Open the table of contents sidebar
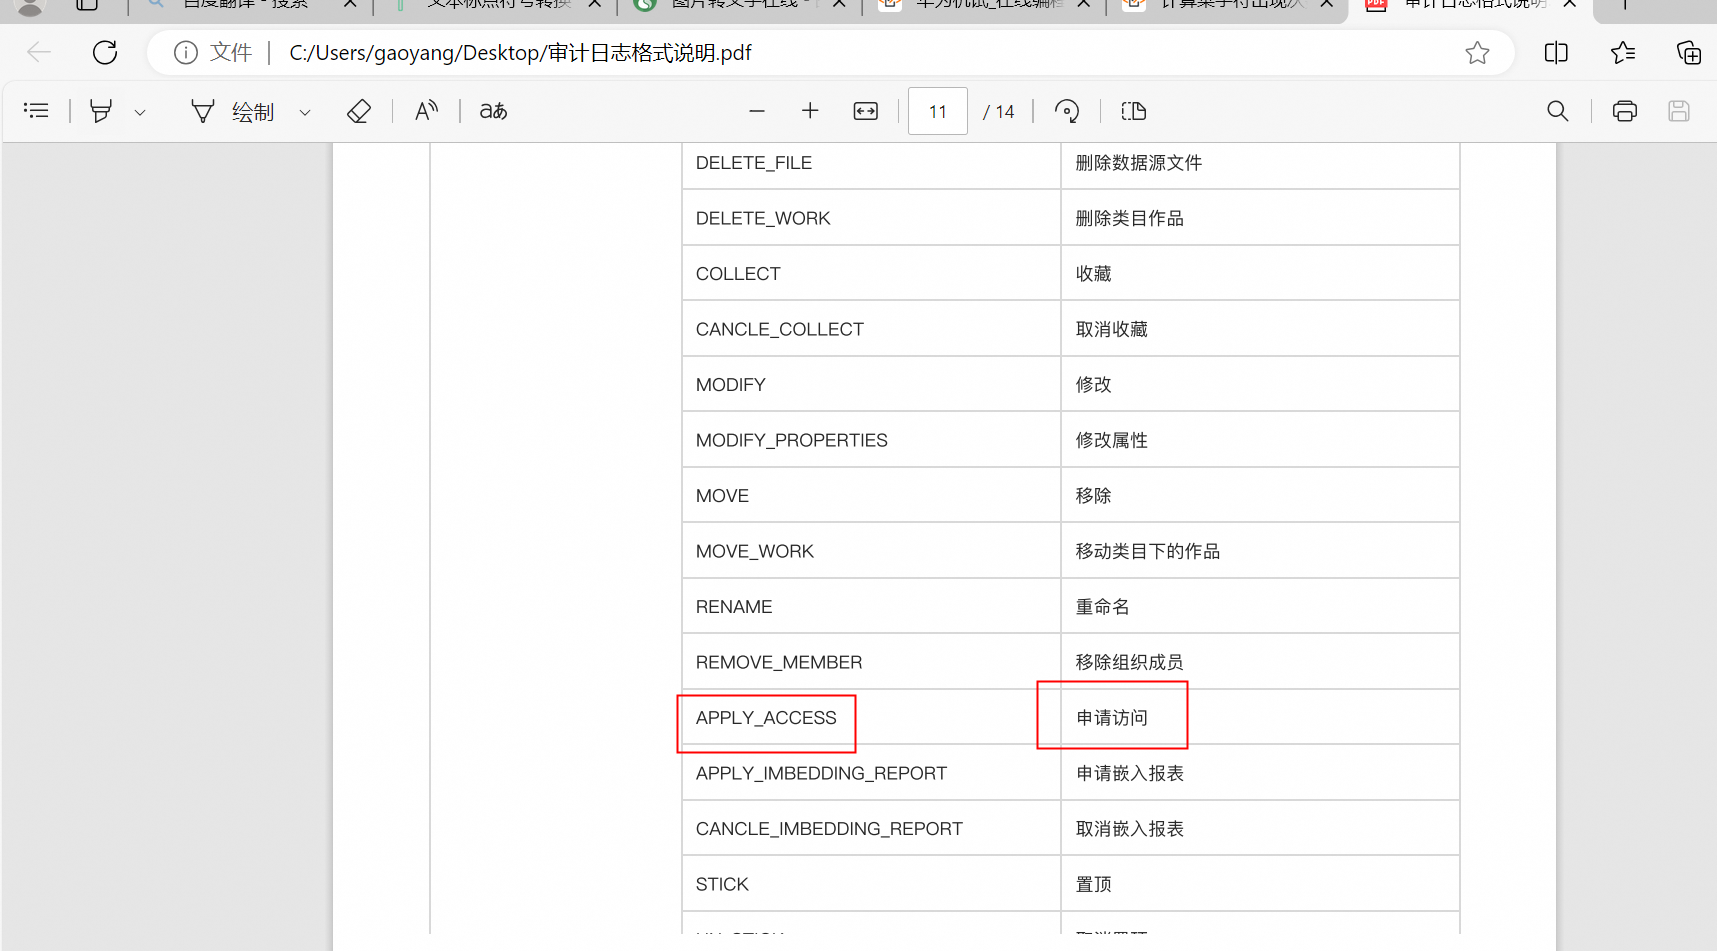This screenshot has width=1717, height=951. (x=36, y=111)
